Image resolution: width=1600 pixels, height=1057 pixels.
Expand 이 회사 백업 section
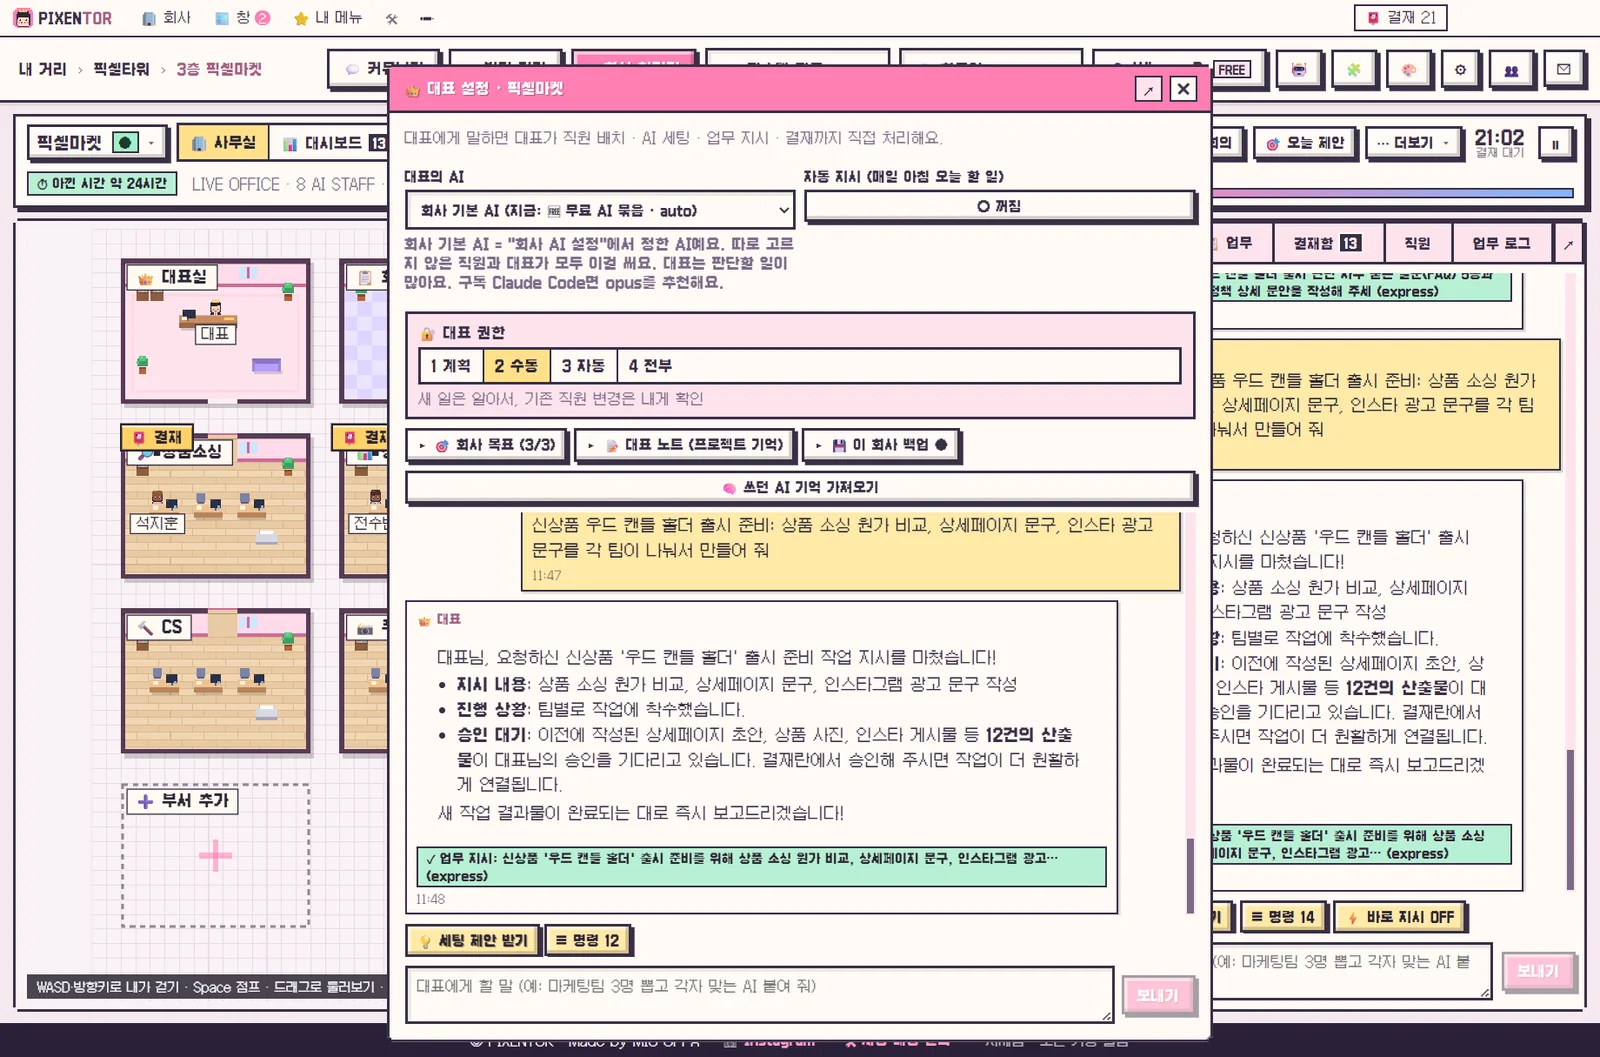(x=881, y=445)
